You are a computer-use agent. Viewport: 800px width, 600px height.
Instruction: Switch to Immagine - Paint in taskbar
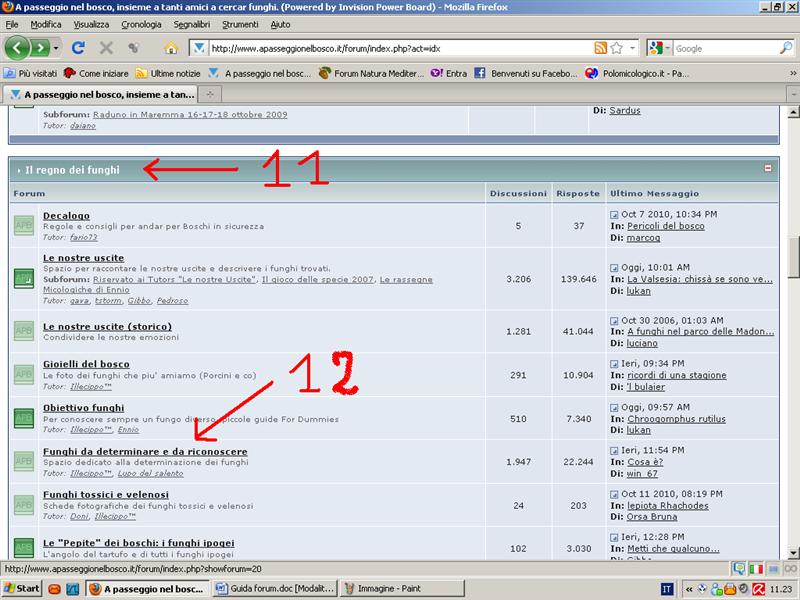[x=390, y=588]
